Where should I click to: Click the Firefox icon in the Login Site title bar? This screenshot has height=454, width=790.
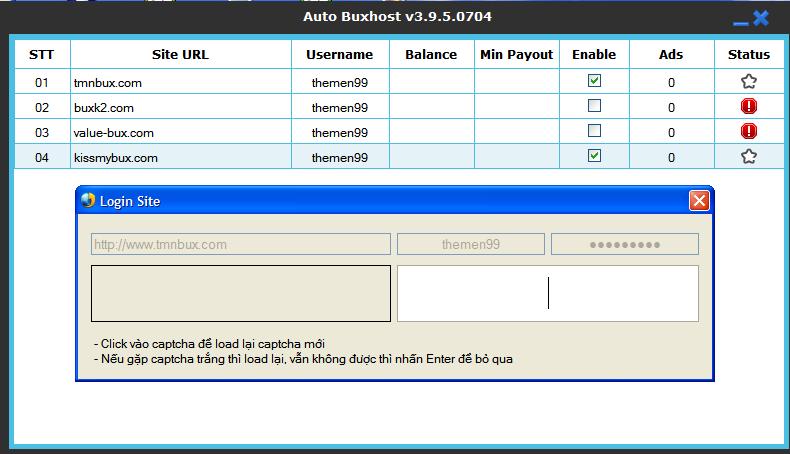[x=88, y=201]
